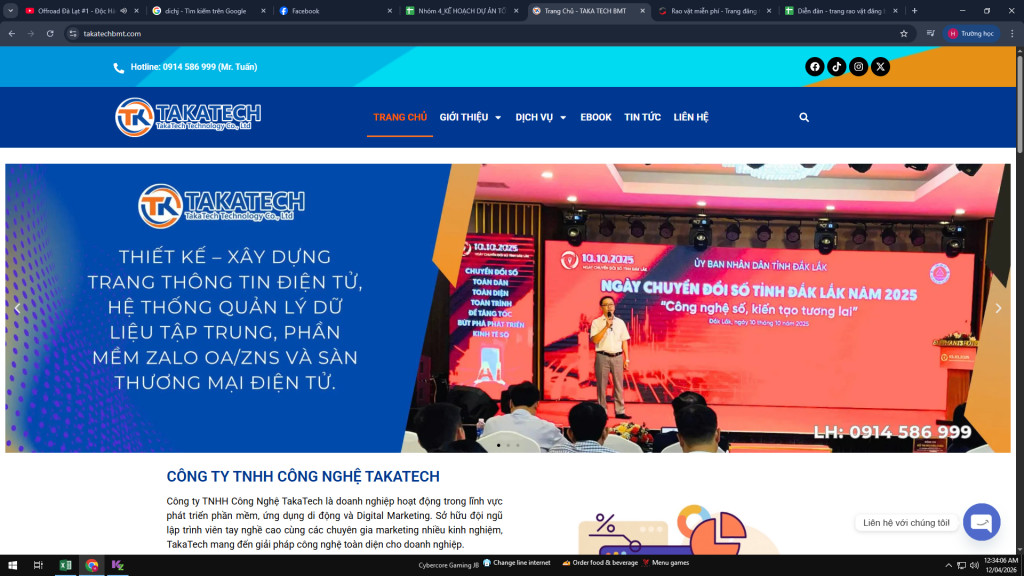1024x576 pixels.
Task: Open the TikTok social icon
Action: (837, 67)
